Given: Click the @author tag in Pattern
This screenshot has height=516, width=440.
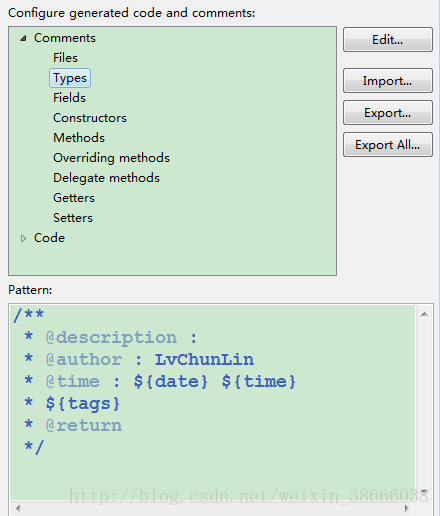Looking at the screenshot, I should (x=84, y=359).
